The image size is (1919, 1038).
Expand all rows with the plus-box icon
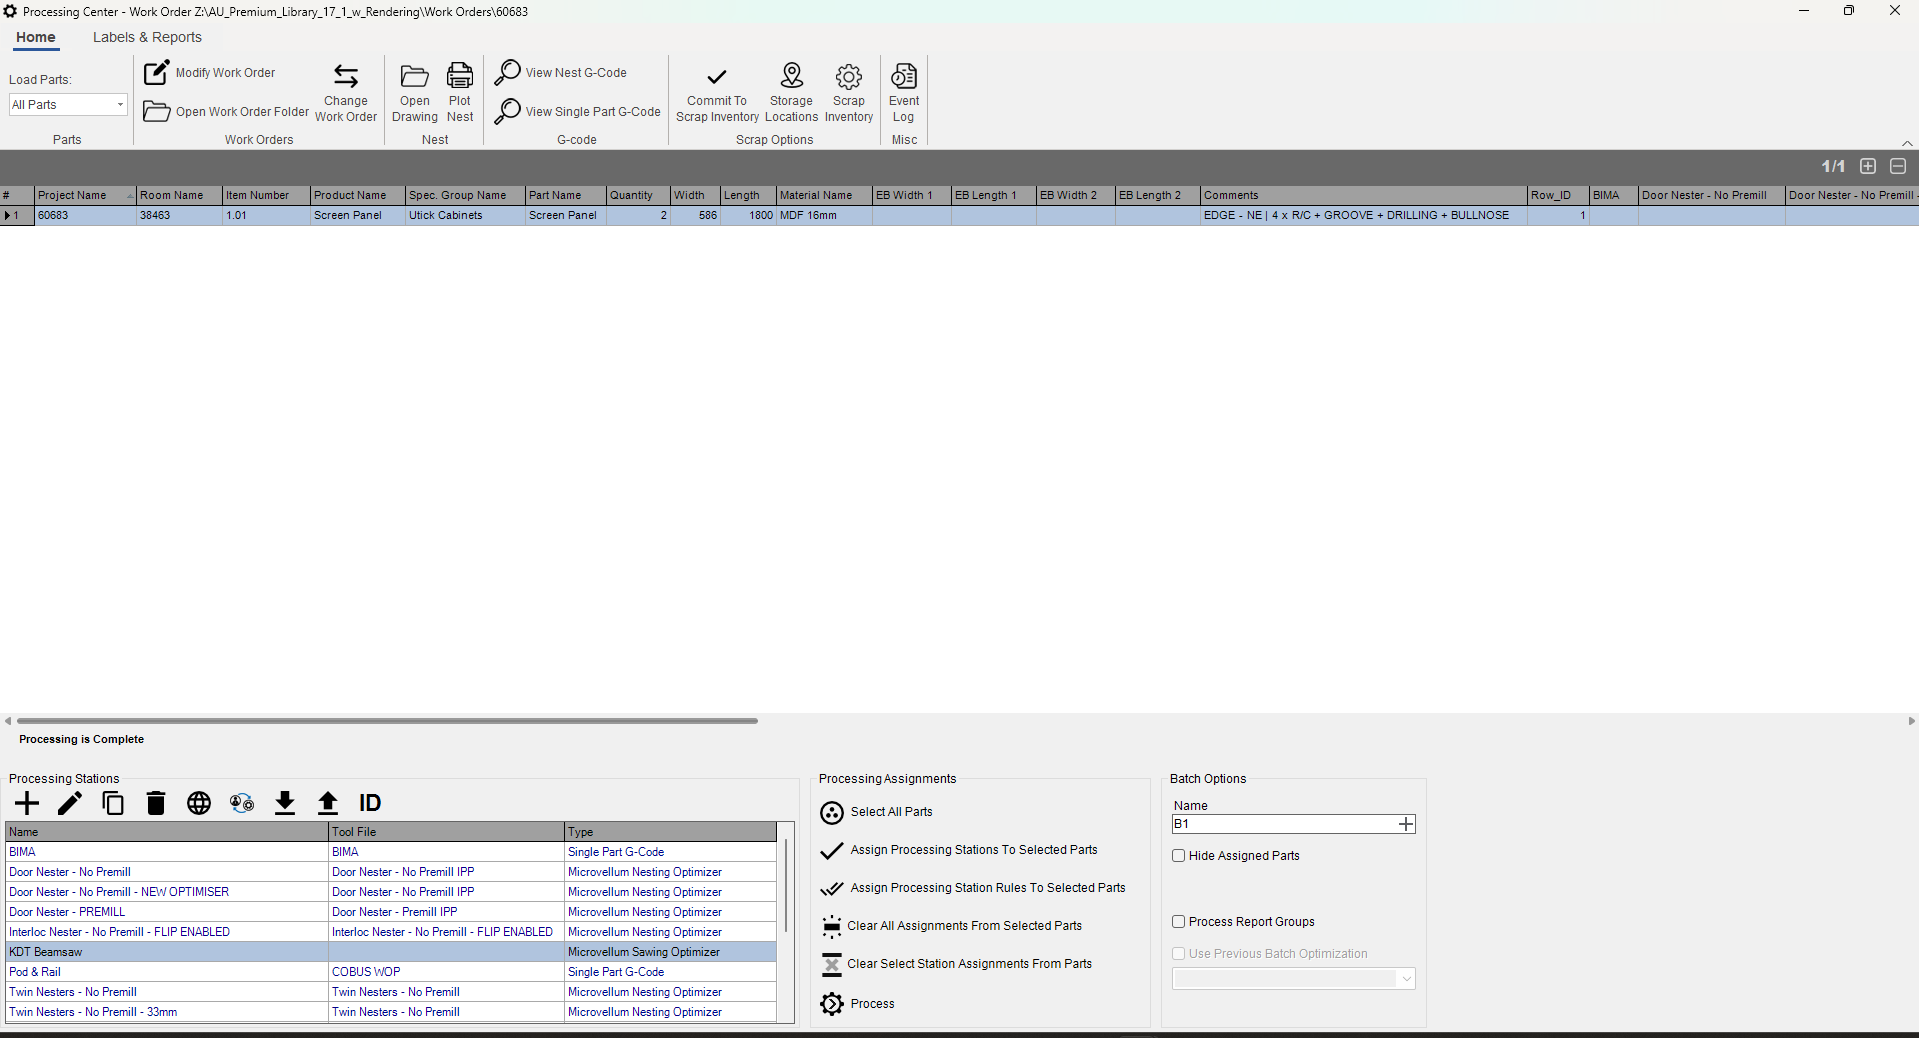(1868, 166)
